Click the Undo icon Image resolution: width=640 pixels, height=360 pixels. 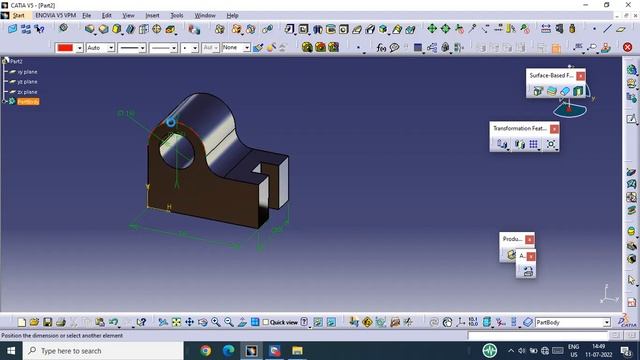click(x=113, y=322)
